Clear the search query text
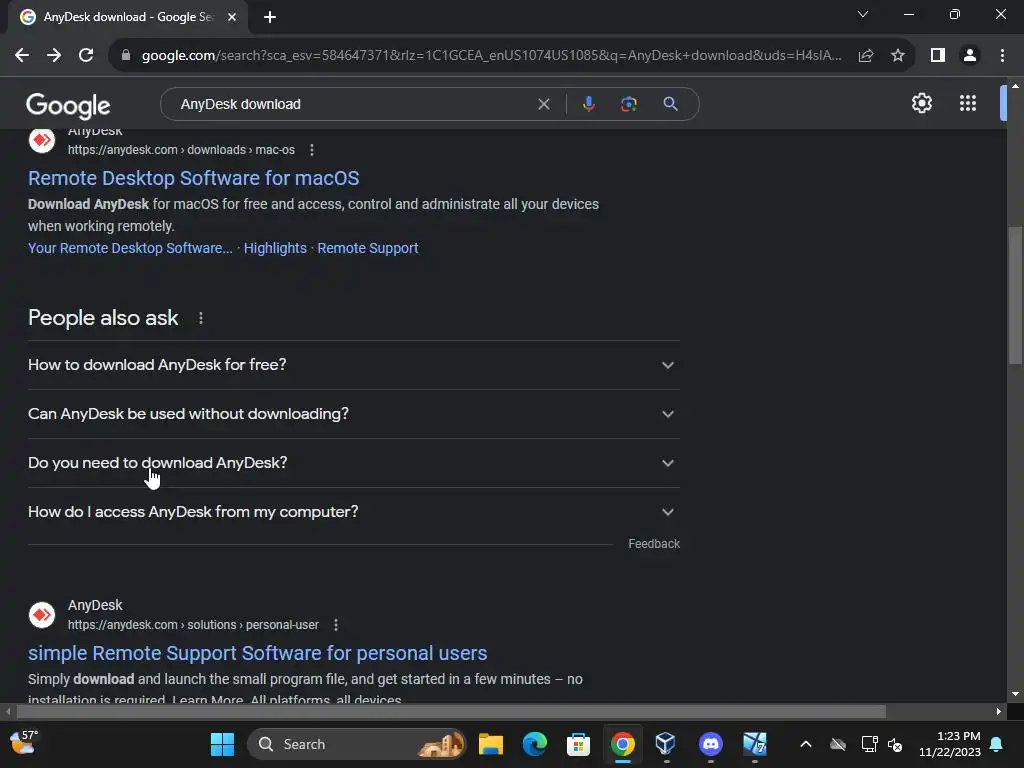 pyautogui.click(x=543, y=104)
